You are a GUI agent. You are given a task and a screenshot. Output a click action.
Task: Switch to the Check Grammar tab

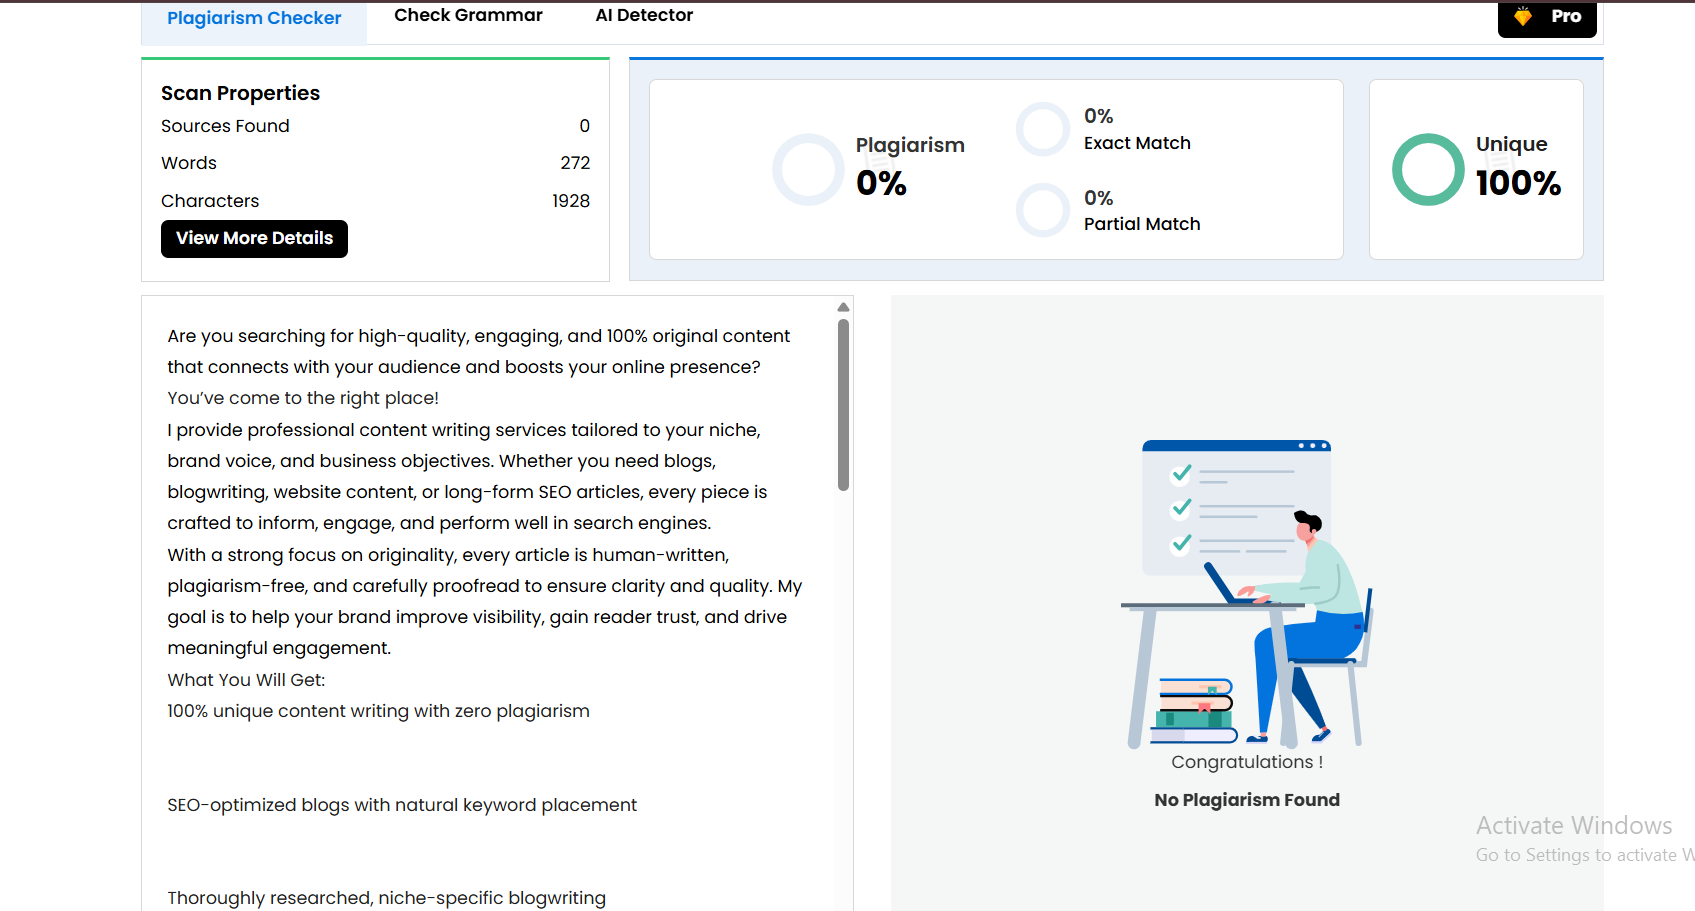tap(467, 15)
